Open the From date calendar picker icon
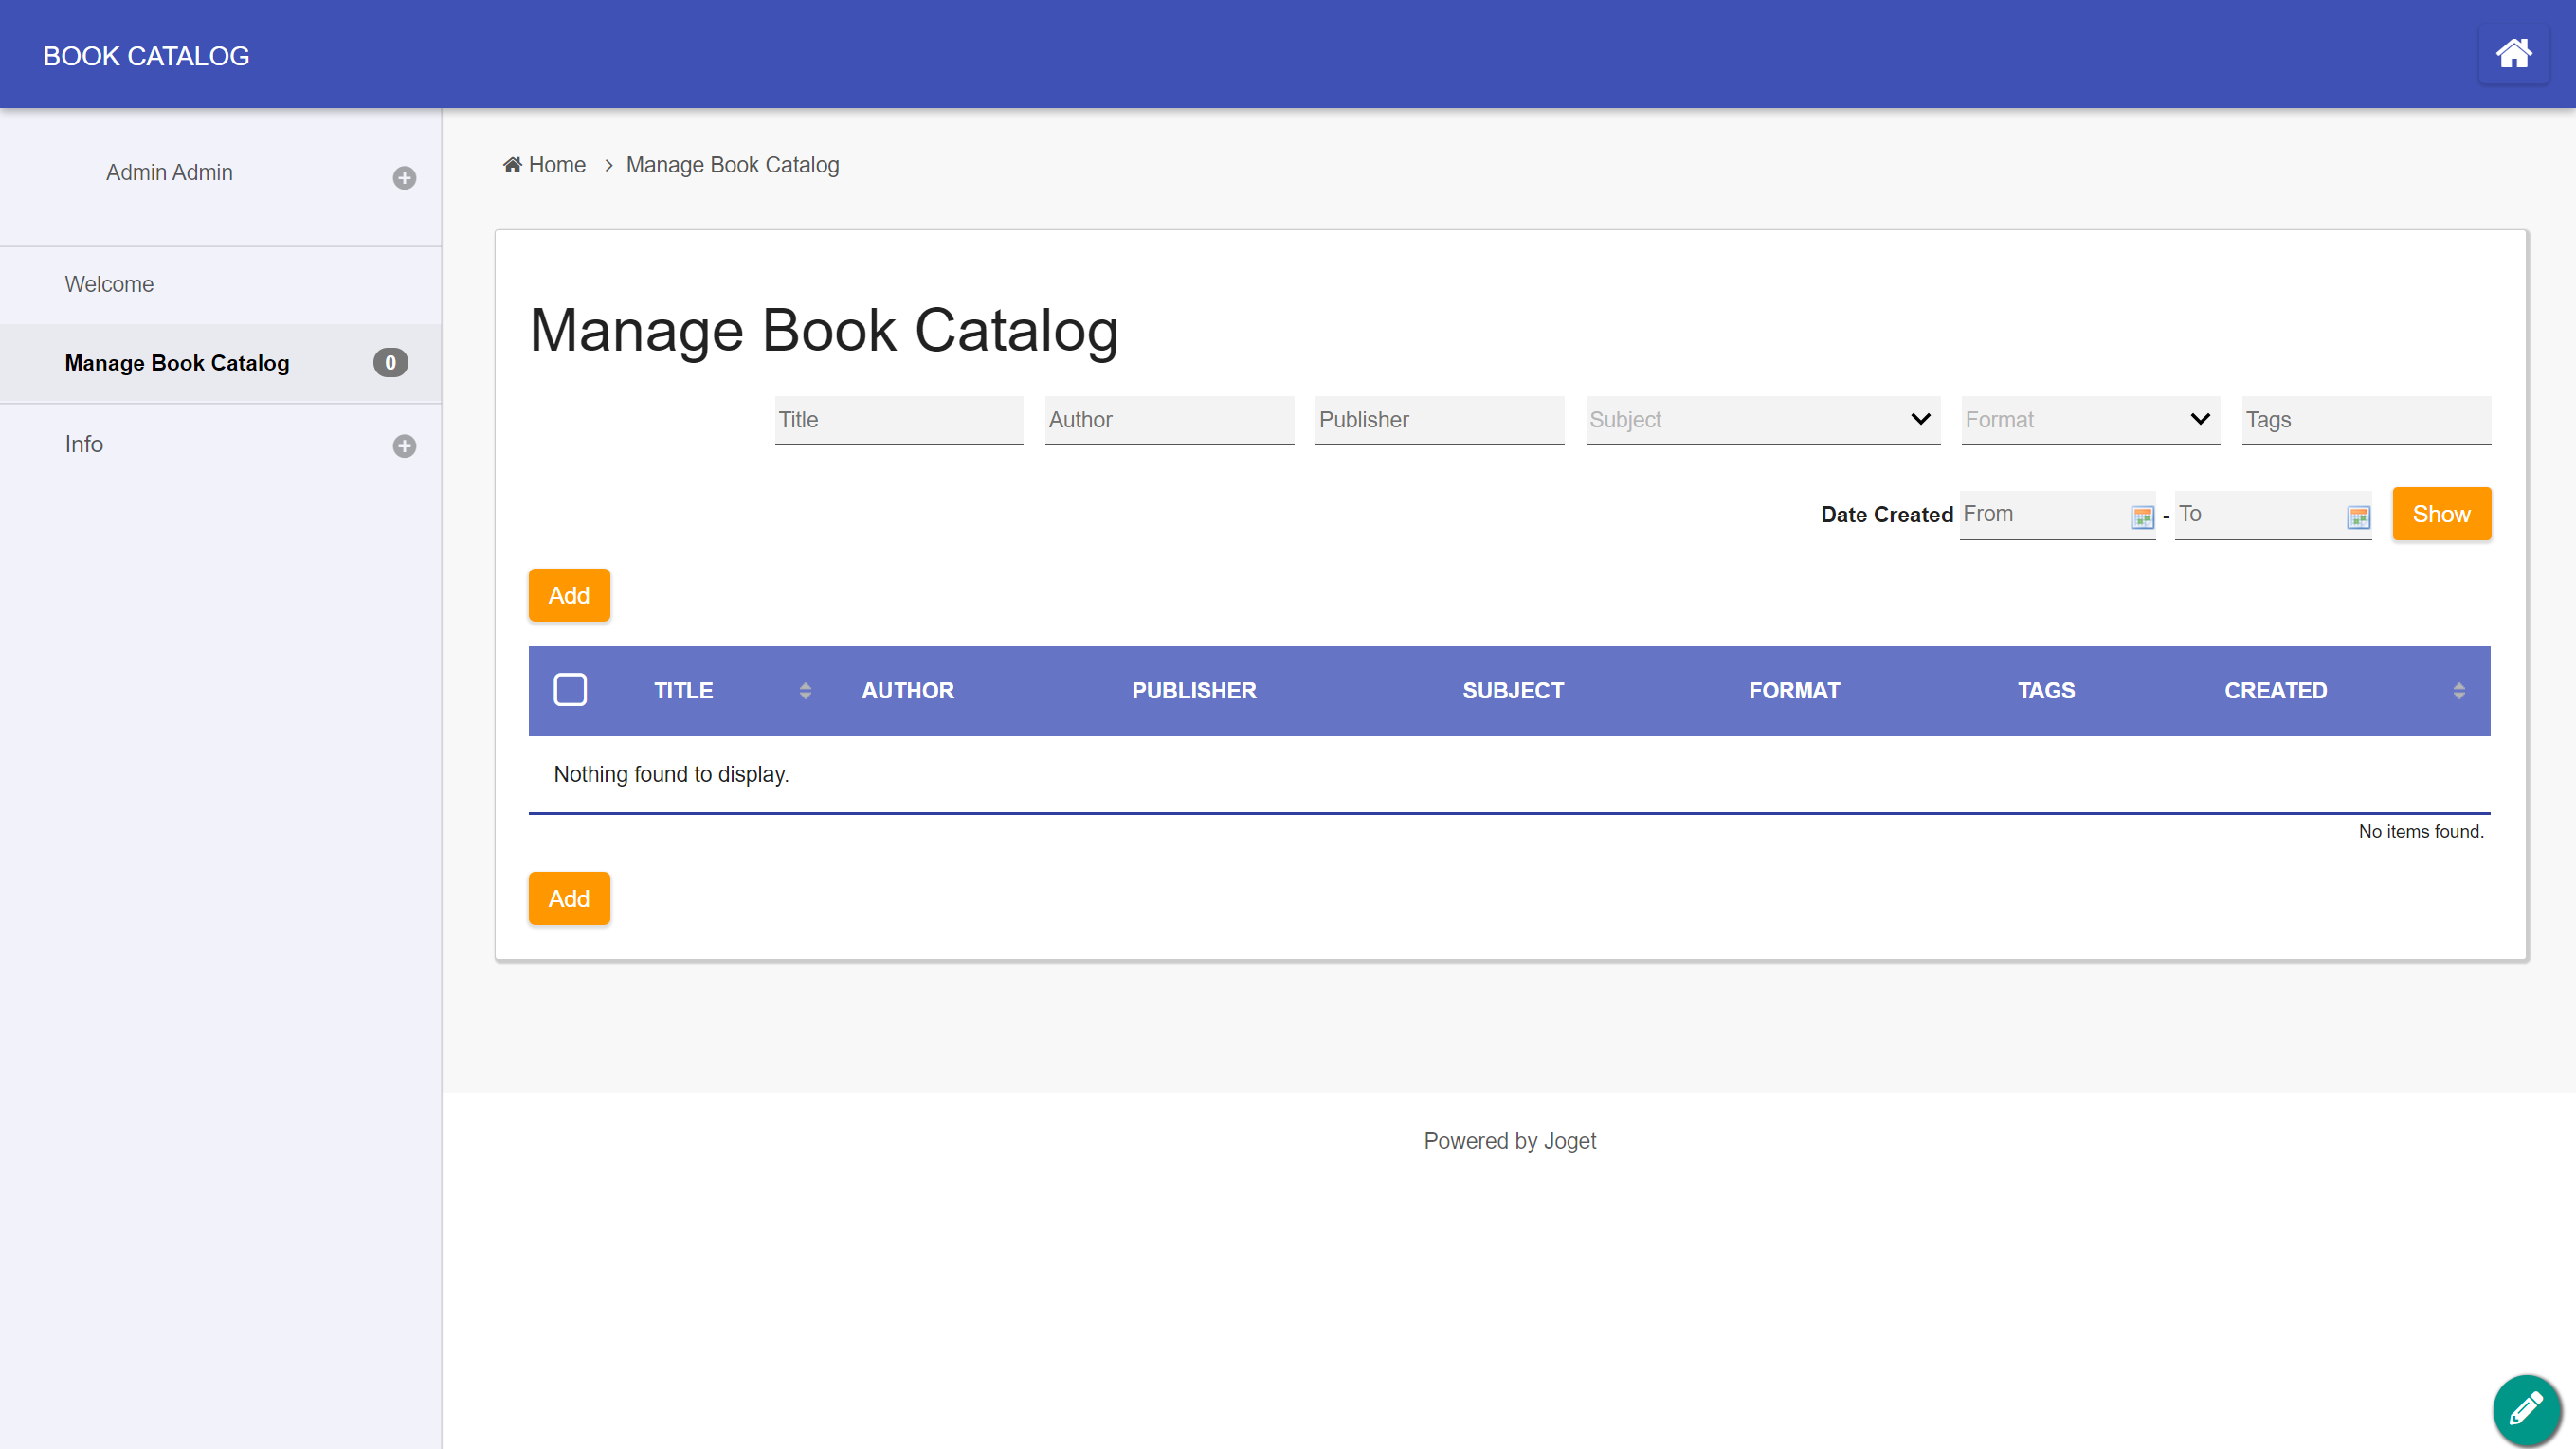Image resolution: width=2576 pixels, height=1449 pixels. coord(2141,516)
